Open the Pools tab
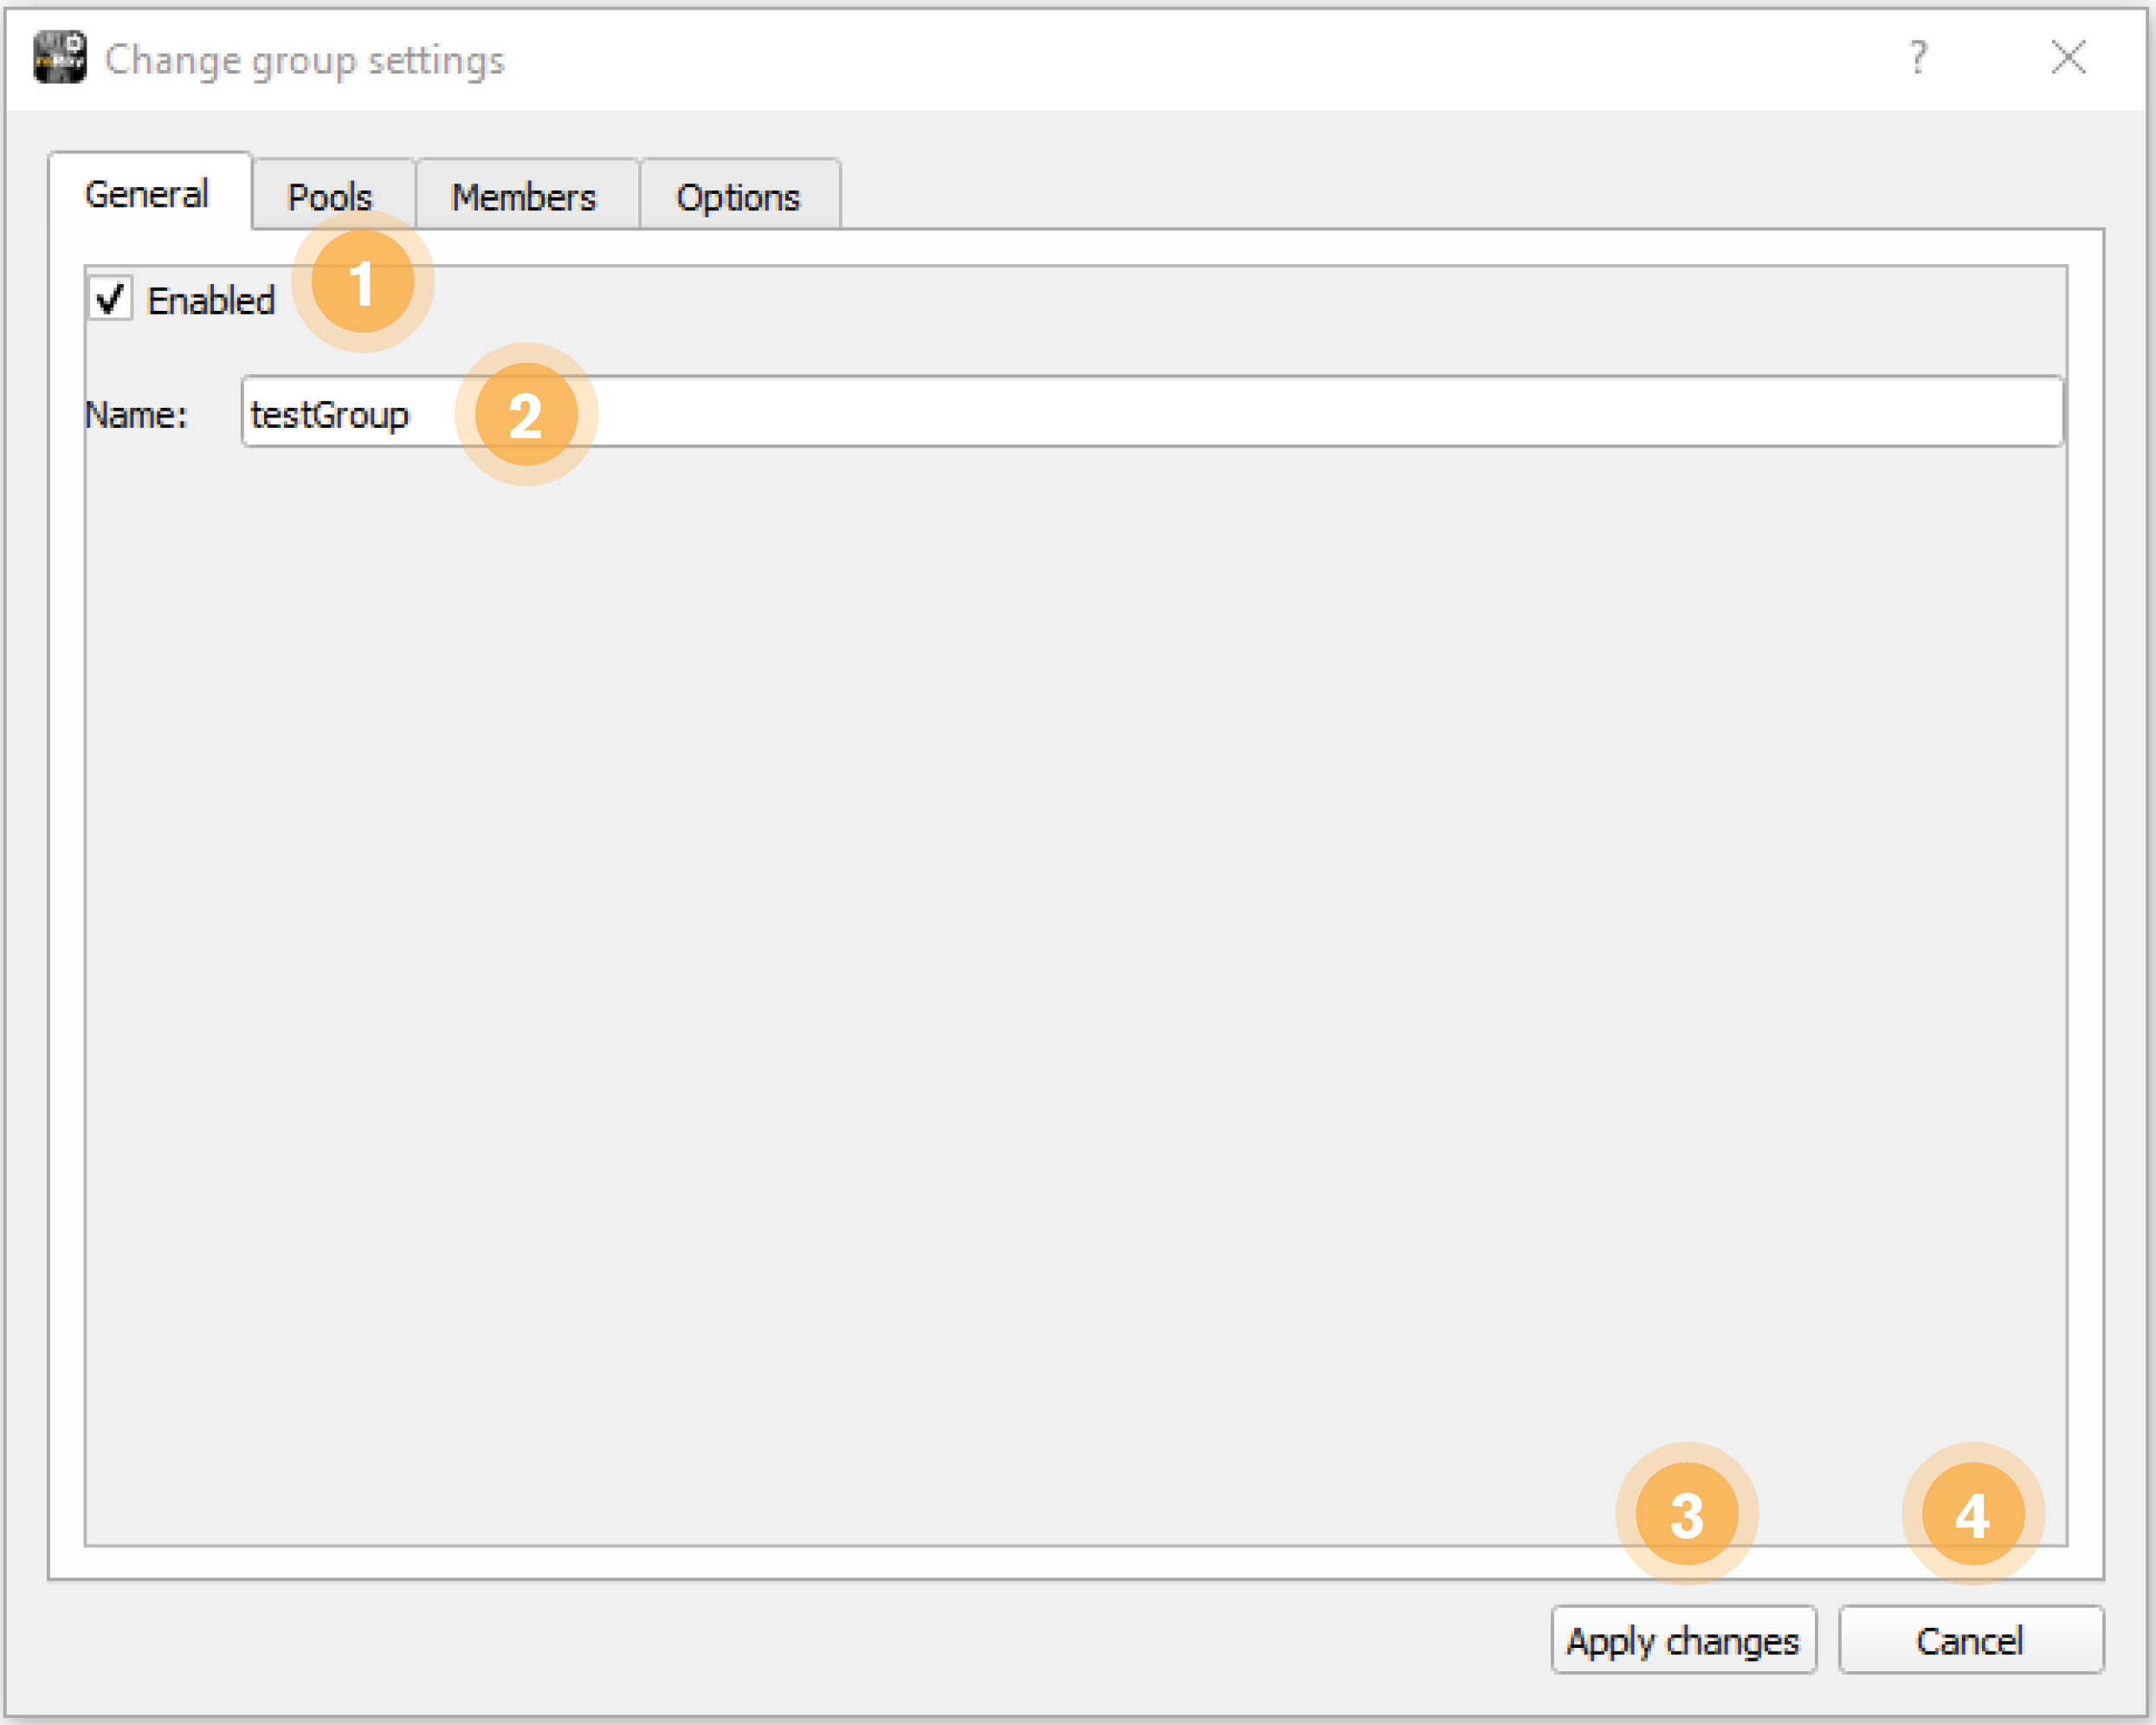 pos(330,197)
